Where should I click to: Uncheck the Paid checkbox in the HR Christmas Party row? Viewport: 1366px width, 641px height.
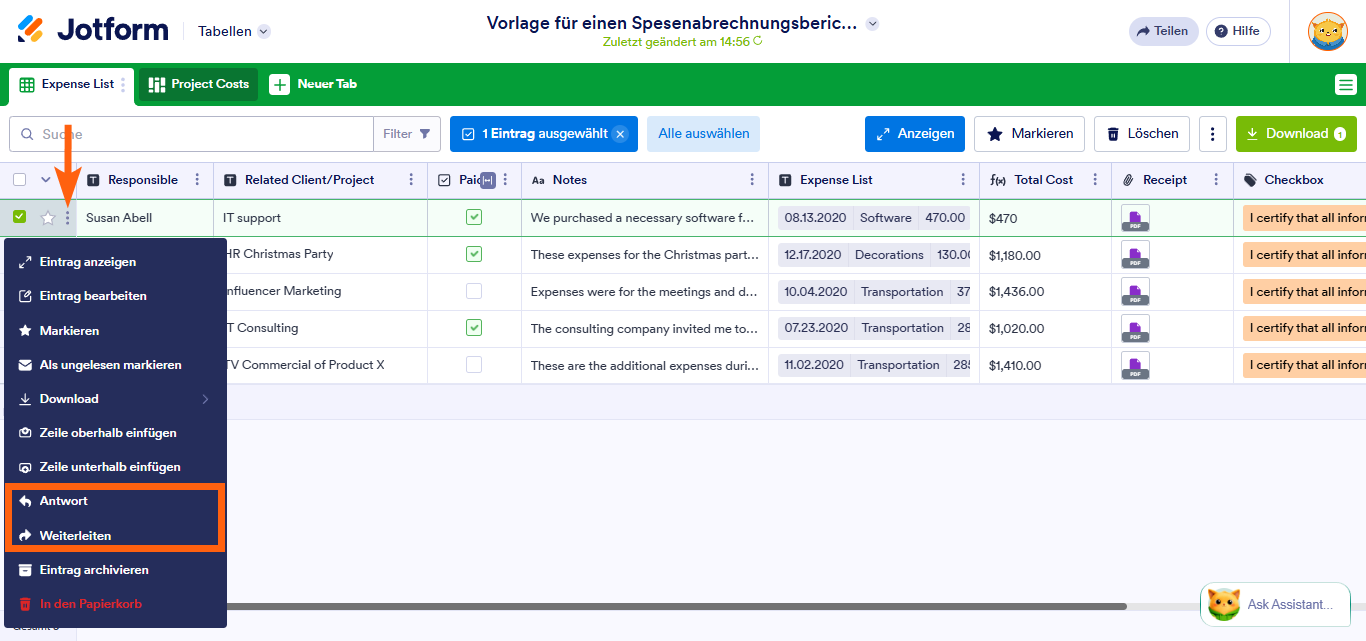tap(474, 254)
